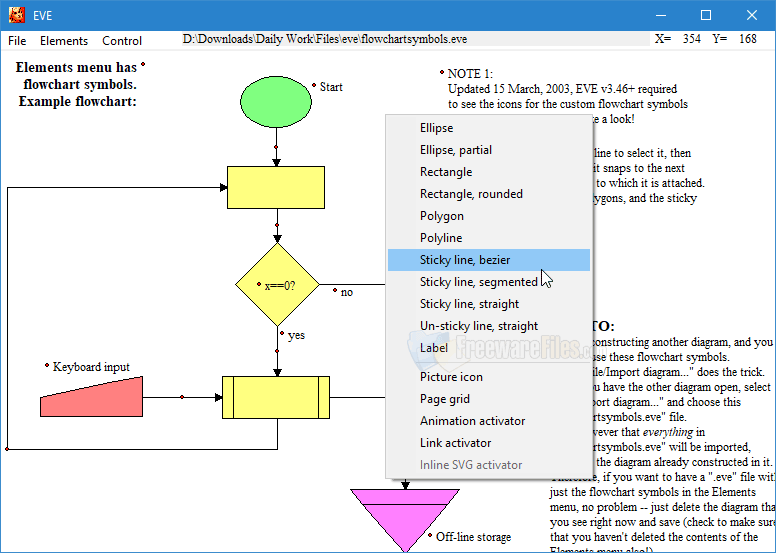
Task: Click the Y= 168 coordinate readout
Action: pos(734,39)
